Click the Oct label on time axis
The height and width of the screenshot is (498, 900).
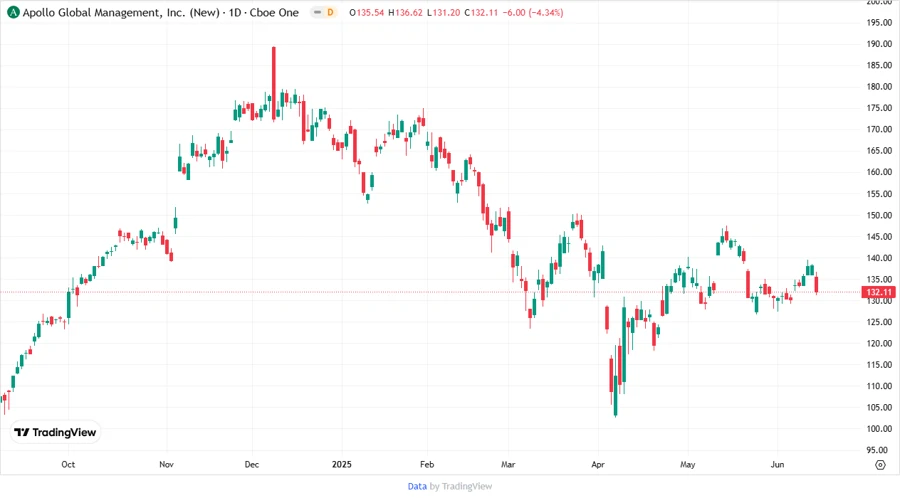point(68,464)
